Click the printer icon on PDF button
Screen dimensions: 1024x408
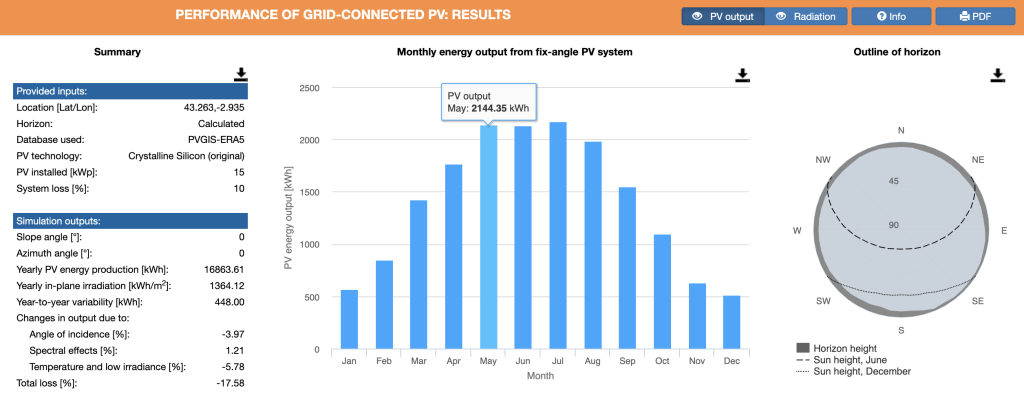(965, 16)
